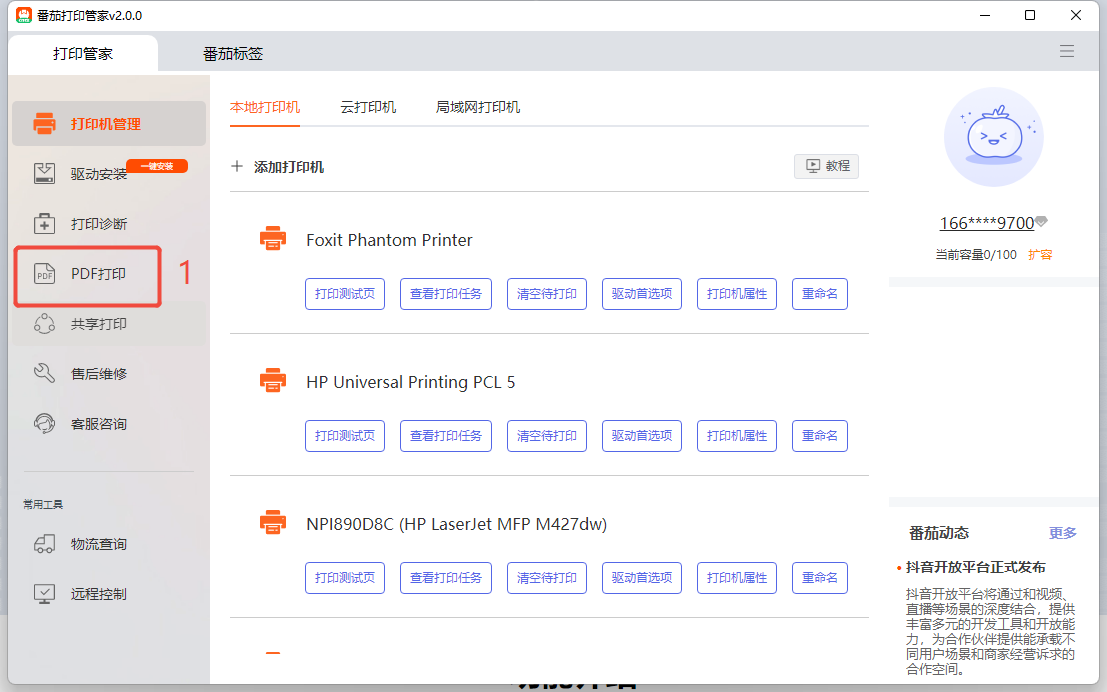Switch to the 番茄标签 tab
This screenshot has width=1107, height=692.
[233, 54]
